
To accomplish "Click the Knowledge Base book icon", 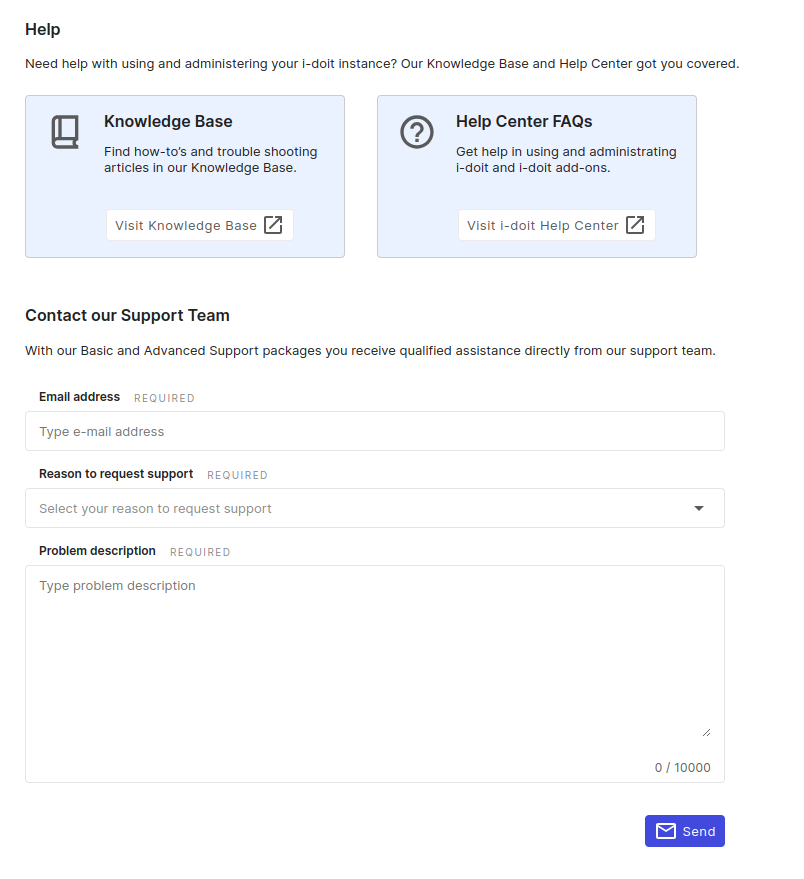I will [x=65, y=132].
